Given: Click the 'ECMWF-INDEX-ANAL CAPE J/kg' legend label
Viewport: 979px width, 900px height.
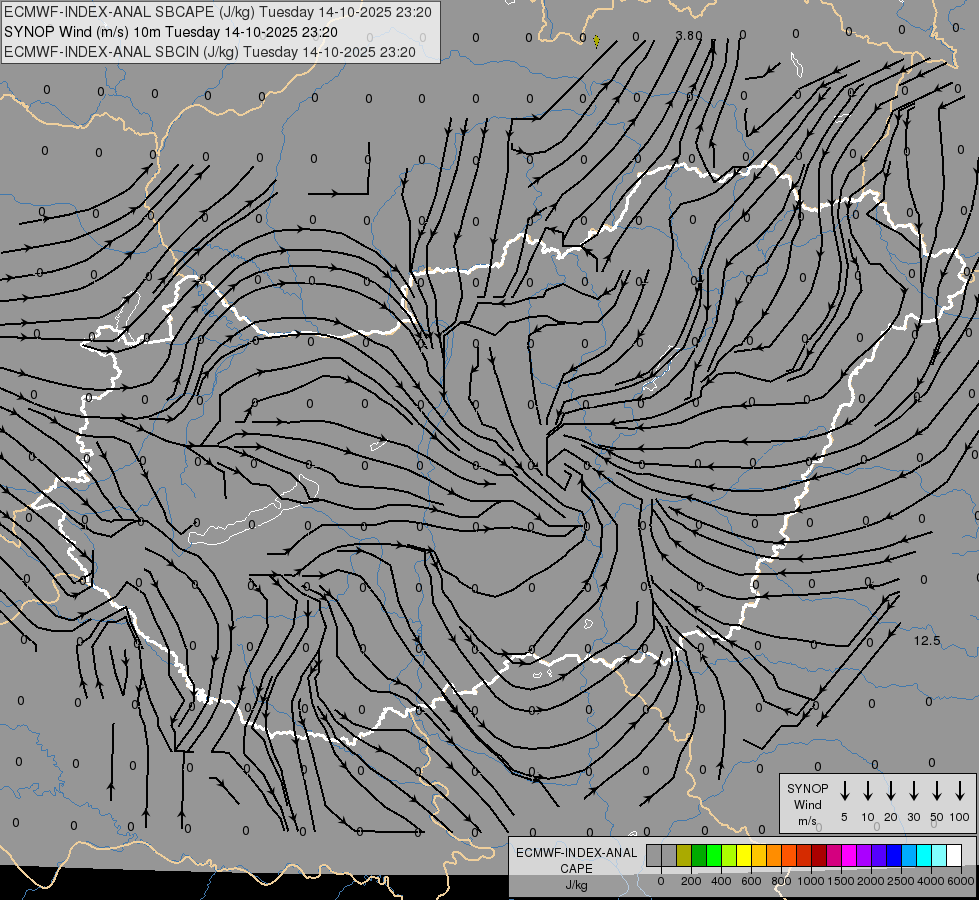Looking at the screenshot, I should point(576,868).
